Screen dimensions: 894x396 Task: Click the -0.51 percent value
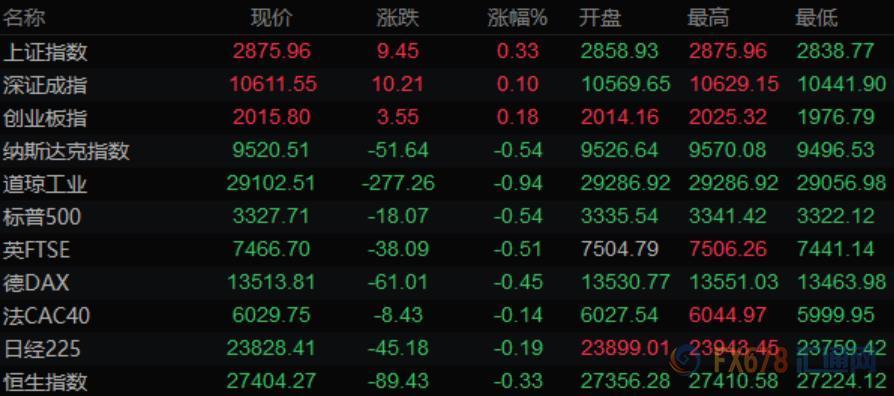pyautogui.click(x=517, y=250)
